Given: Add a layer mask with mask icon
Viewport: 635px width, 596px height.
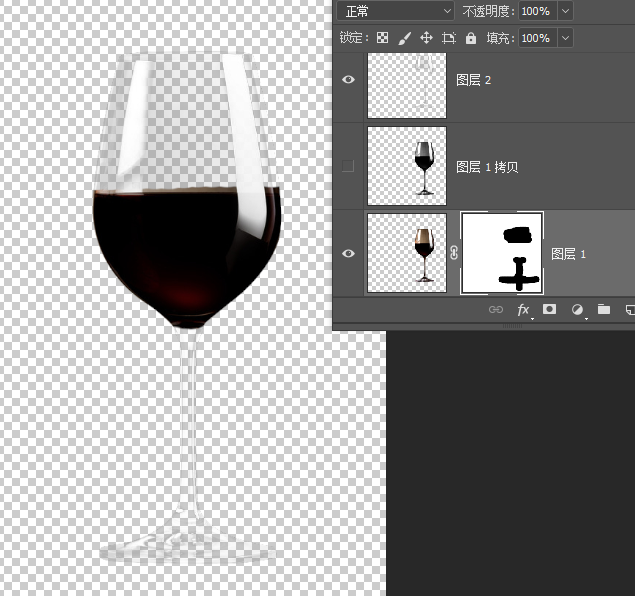Looking at the screenshot, I should 550,310.
